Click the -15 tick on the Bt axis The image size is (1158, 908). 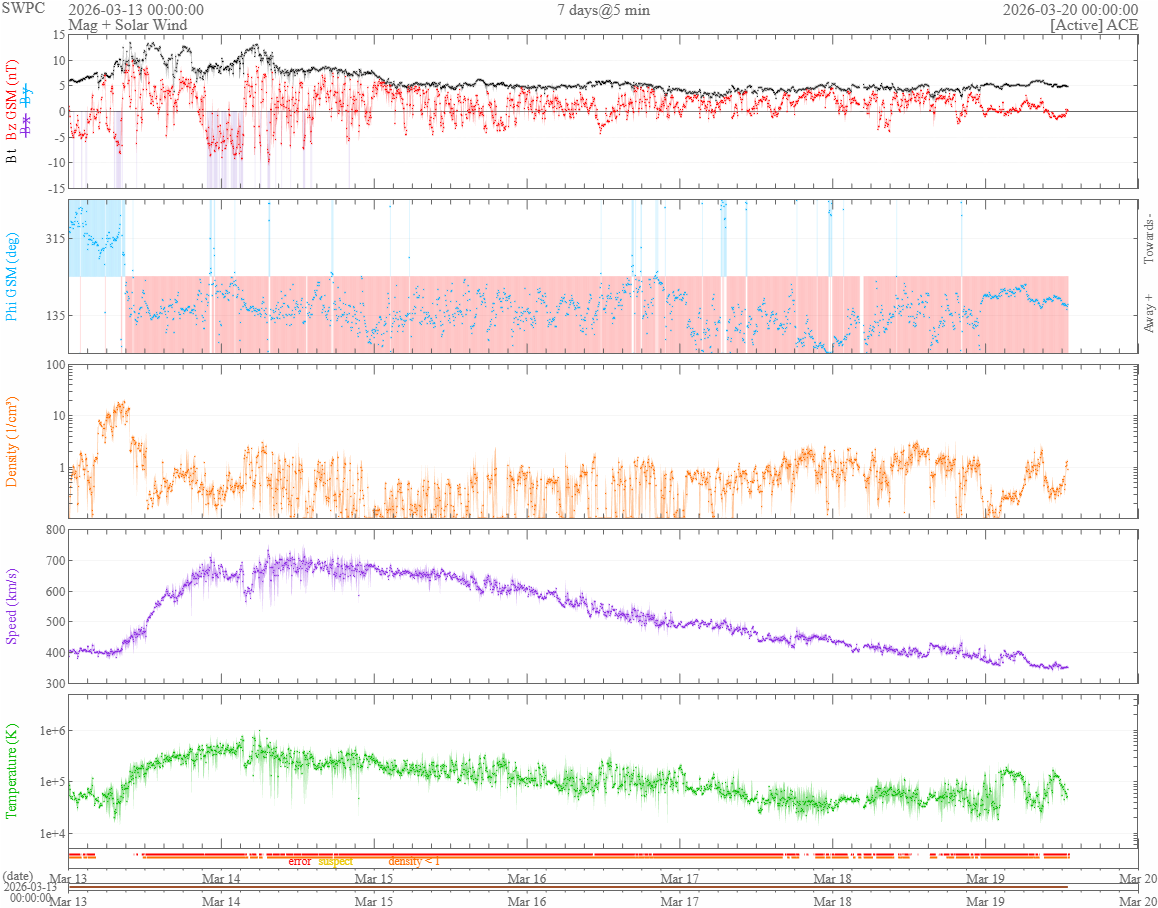[57, 188]
